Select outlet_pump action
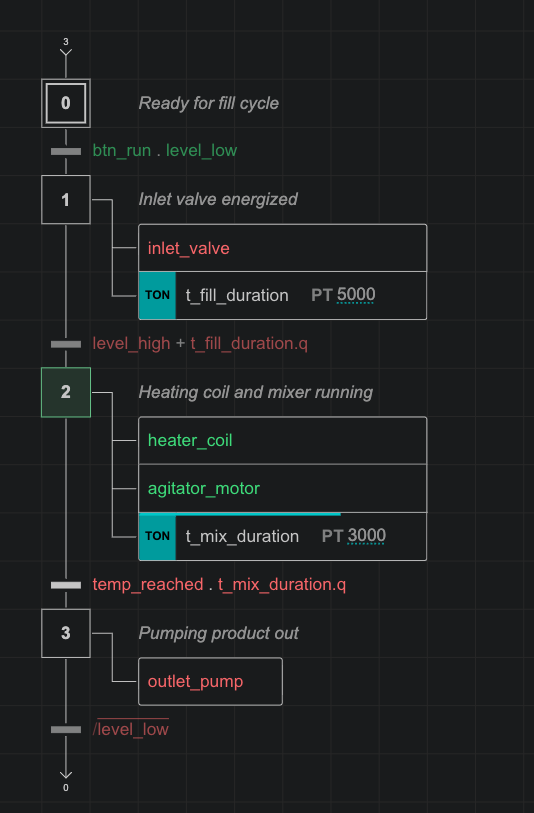534x813 pixels. (210, 681)
